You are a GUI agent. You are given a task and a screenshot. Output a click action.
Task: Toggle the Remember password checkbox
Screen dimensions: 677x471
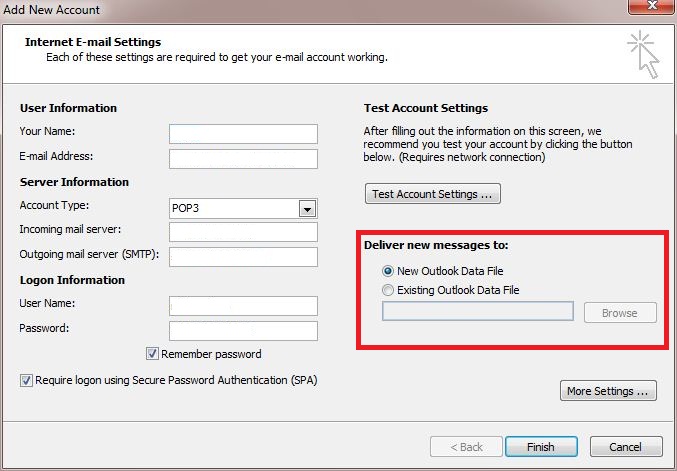(x=153, y=353)
